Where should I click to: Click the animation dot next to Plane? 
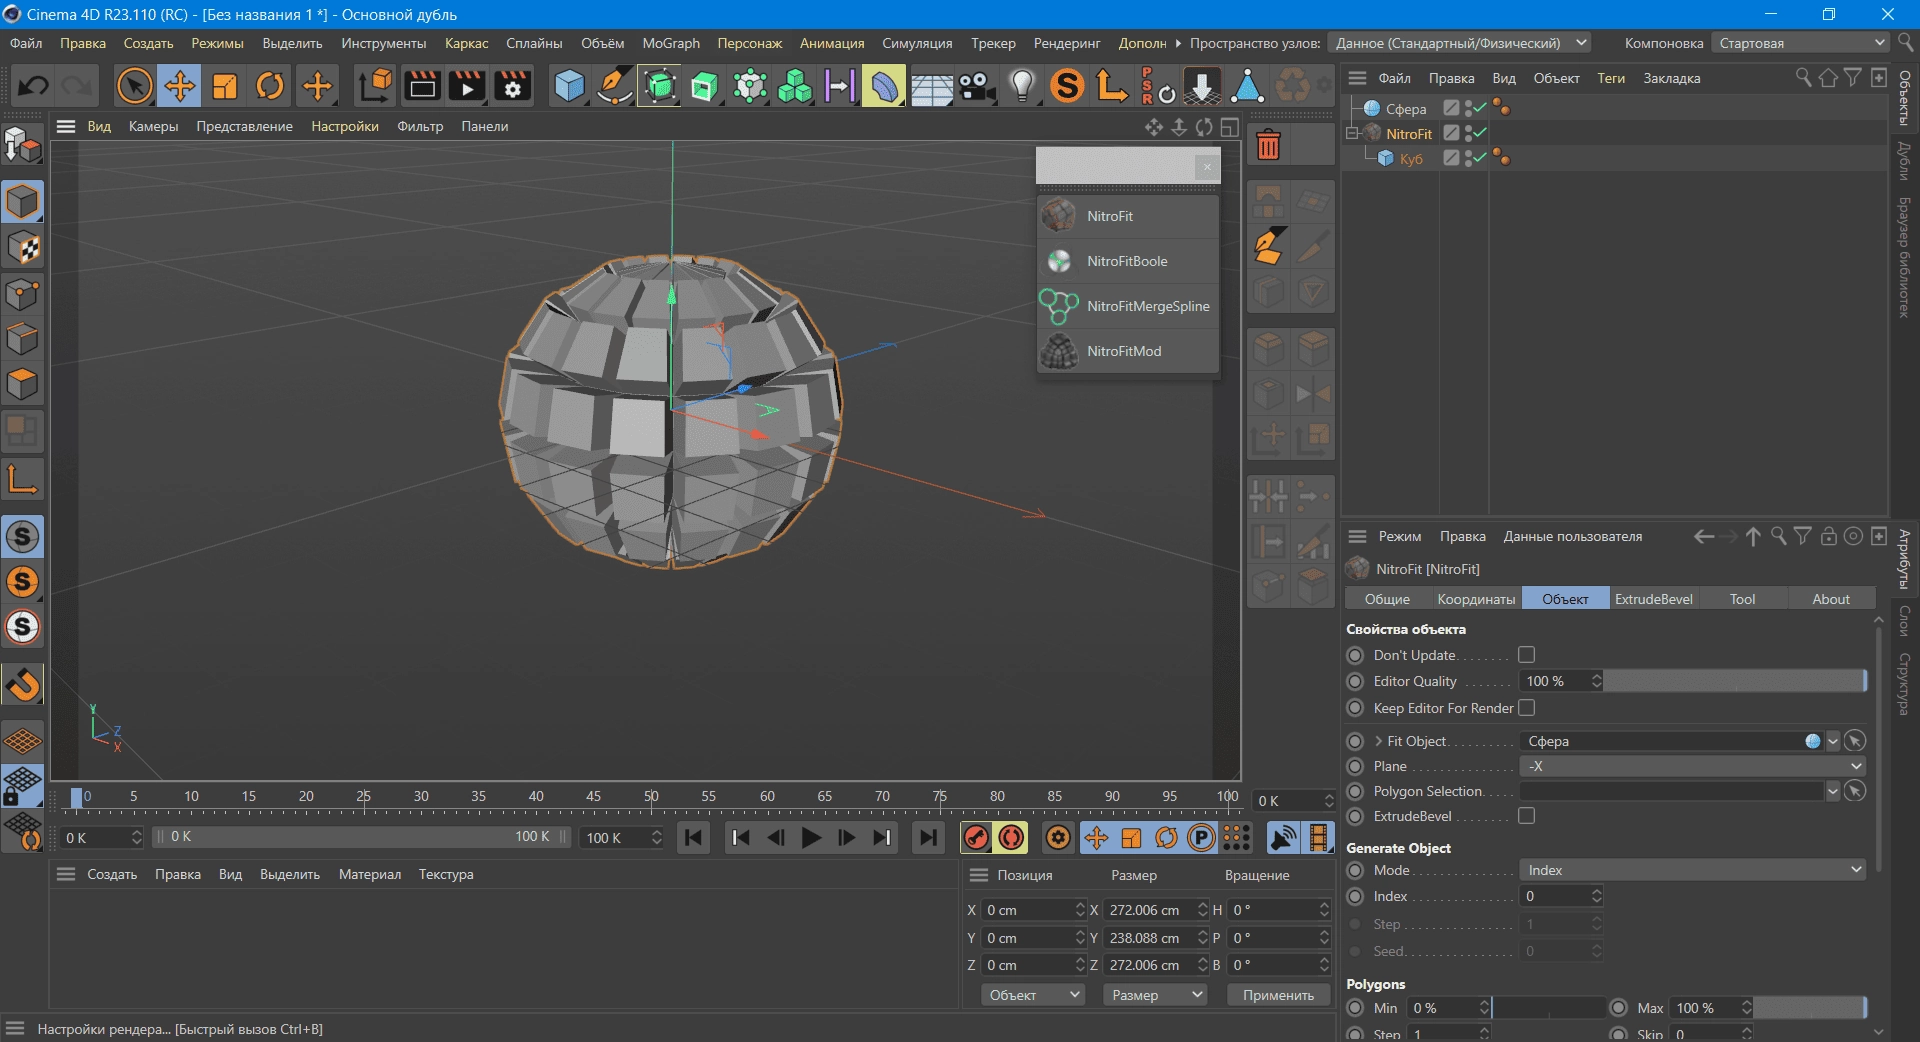tap(1355, 766)
